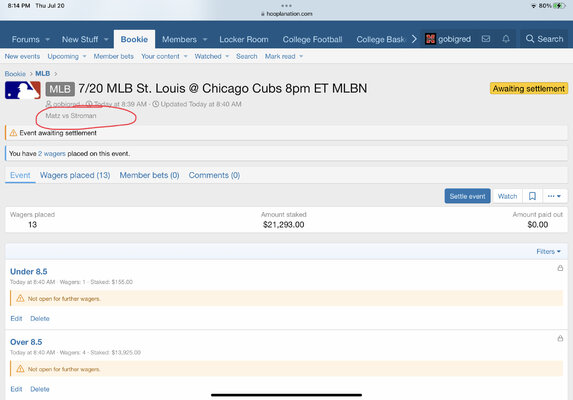Click Delete under Over 8.5
Viewport: 573px width, 400px height.
pyautogui.click(x=40, y=389)
